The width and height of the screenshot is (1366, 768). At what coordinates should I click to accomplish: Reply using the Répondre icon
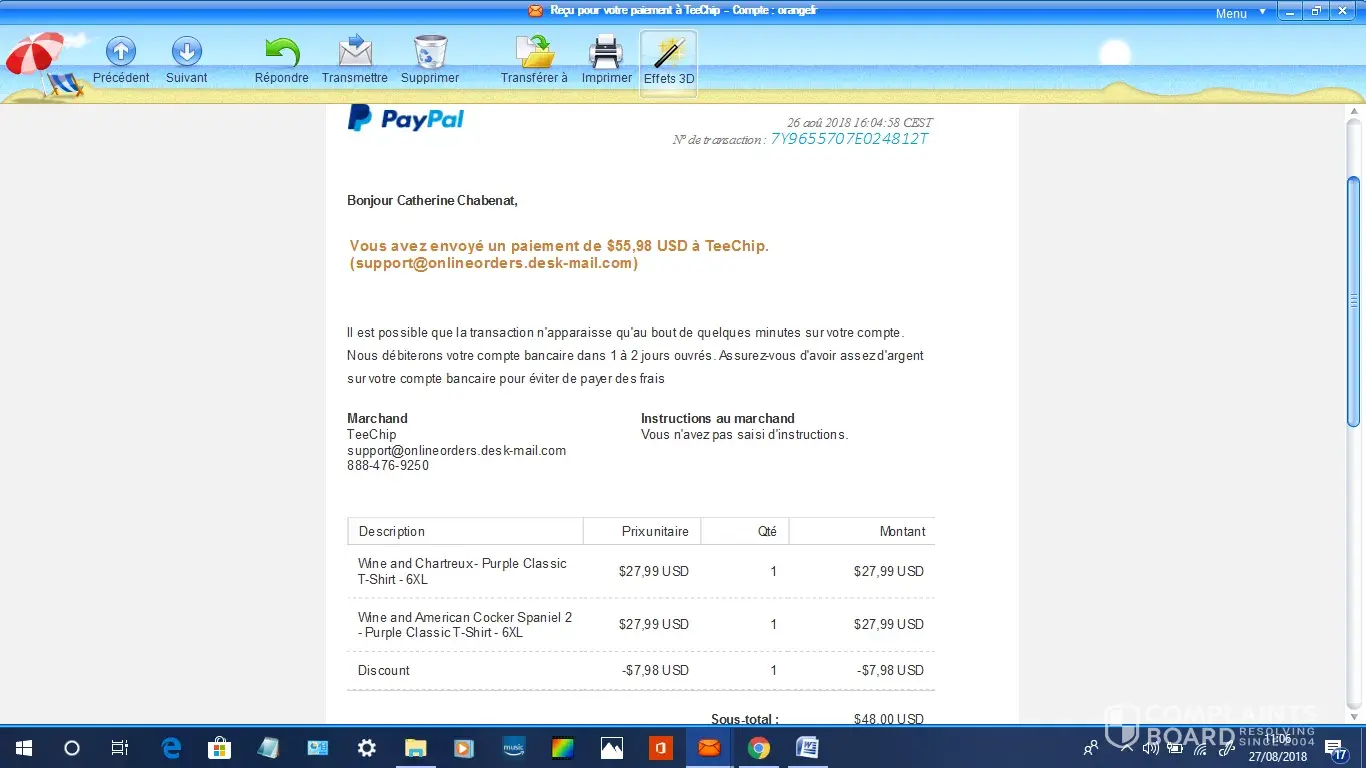tap(282, 52)
